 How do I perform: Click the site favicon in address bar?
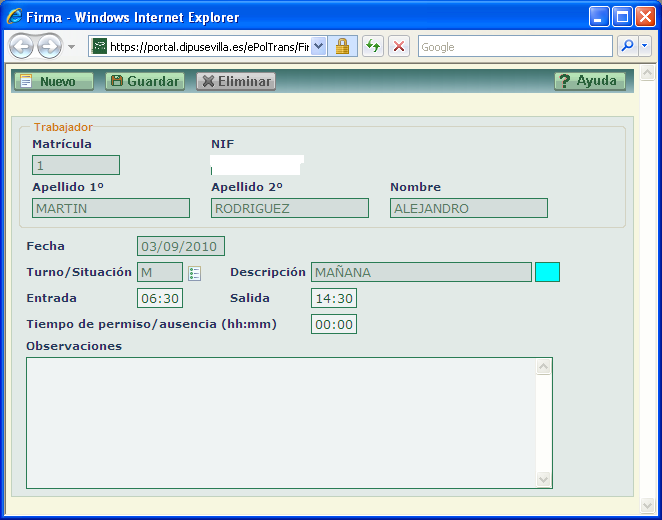point(100,46)
